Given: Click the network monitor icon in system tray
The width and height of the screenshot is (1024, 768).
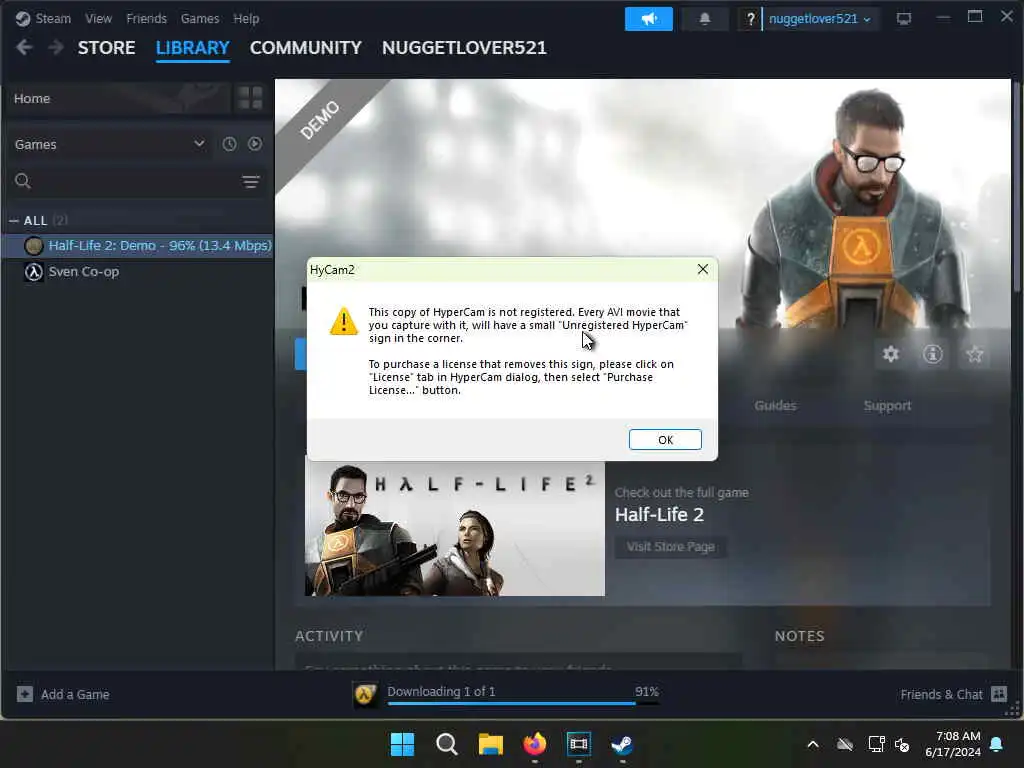Looking at the screenshot, I should coord(876,744).
